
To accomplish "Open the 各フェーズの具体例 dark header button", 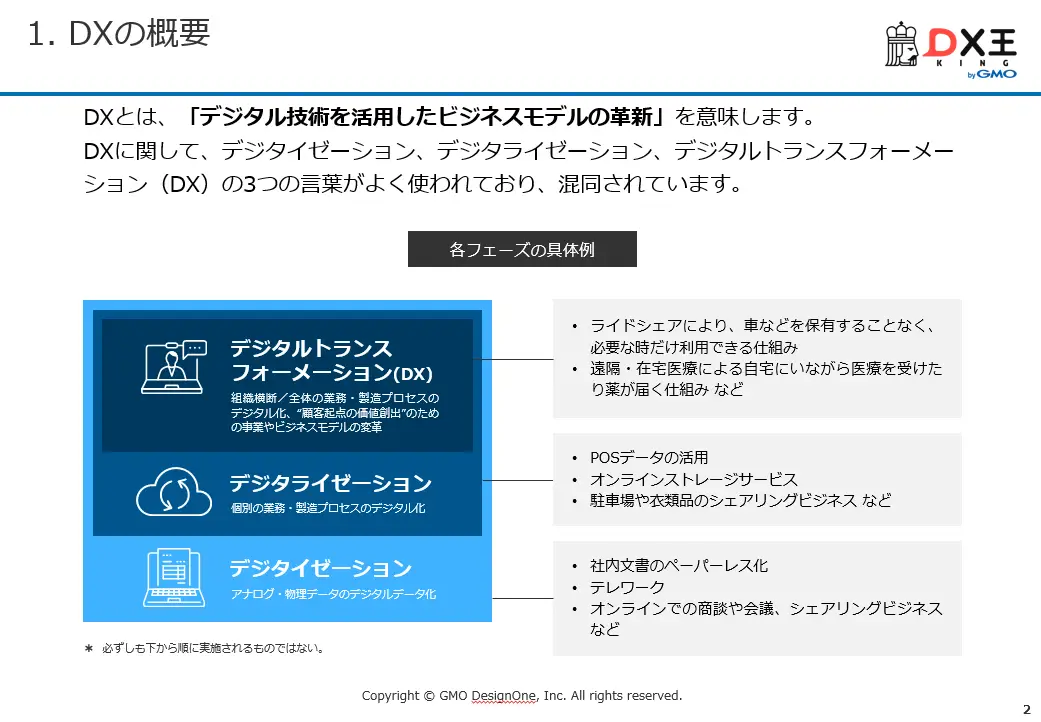I will (x=521, y=248).
